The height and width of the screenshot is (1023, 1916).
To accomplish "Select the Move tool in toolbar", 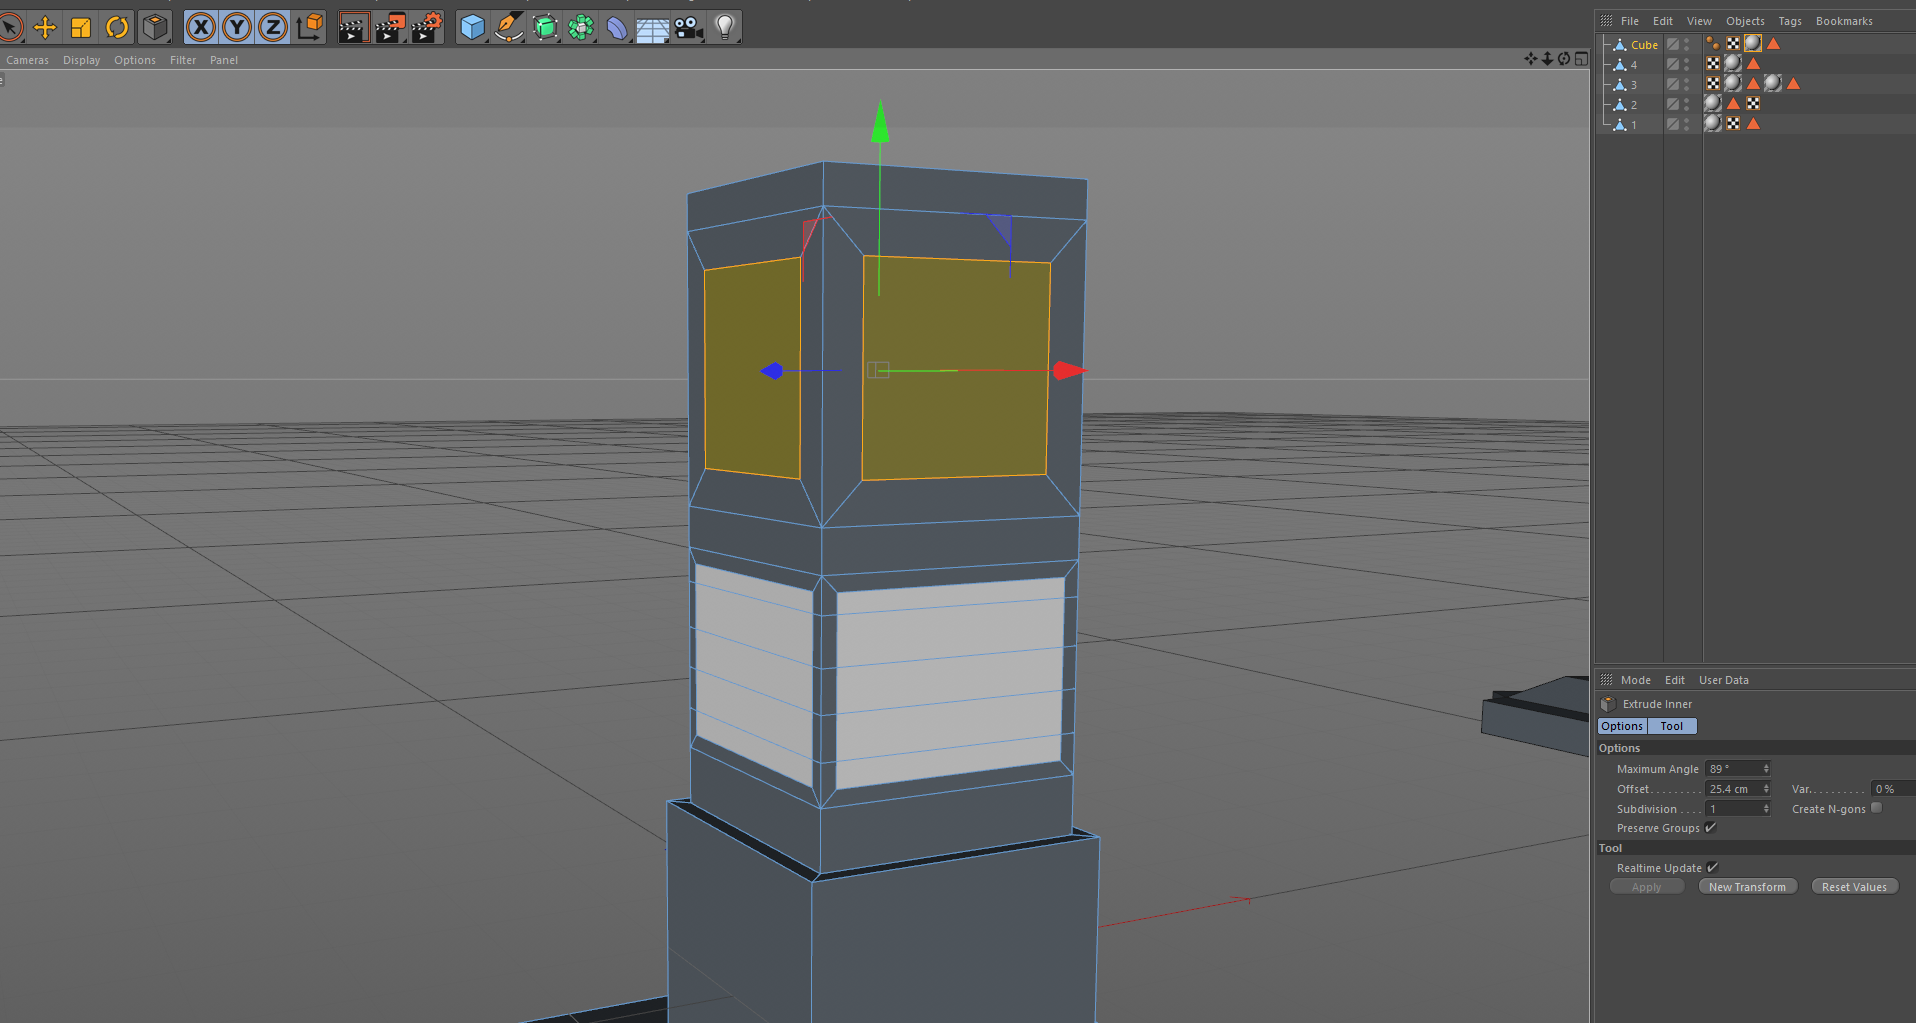I will [x=45, y=27].
